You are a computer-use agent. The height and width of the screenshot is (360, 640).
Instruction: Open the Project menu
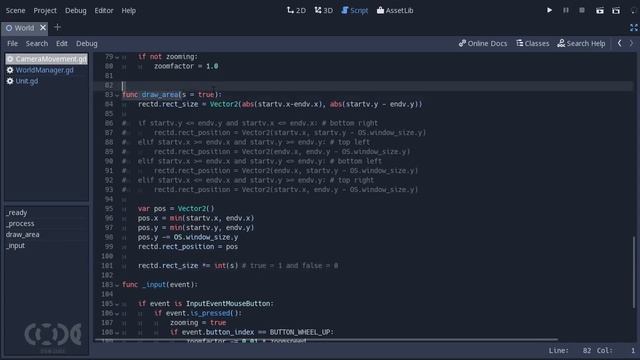[45, 11]
